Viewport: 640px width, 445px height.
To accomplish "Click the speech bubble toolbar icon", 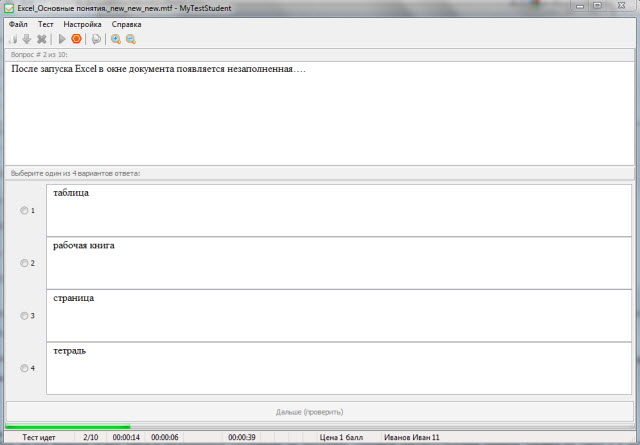I will 96,39.
